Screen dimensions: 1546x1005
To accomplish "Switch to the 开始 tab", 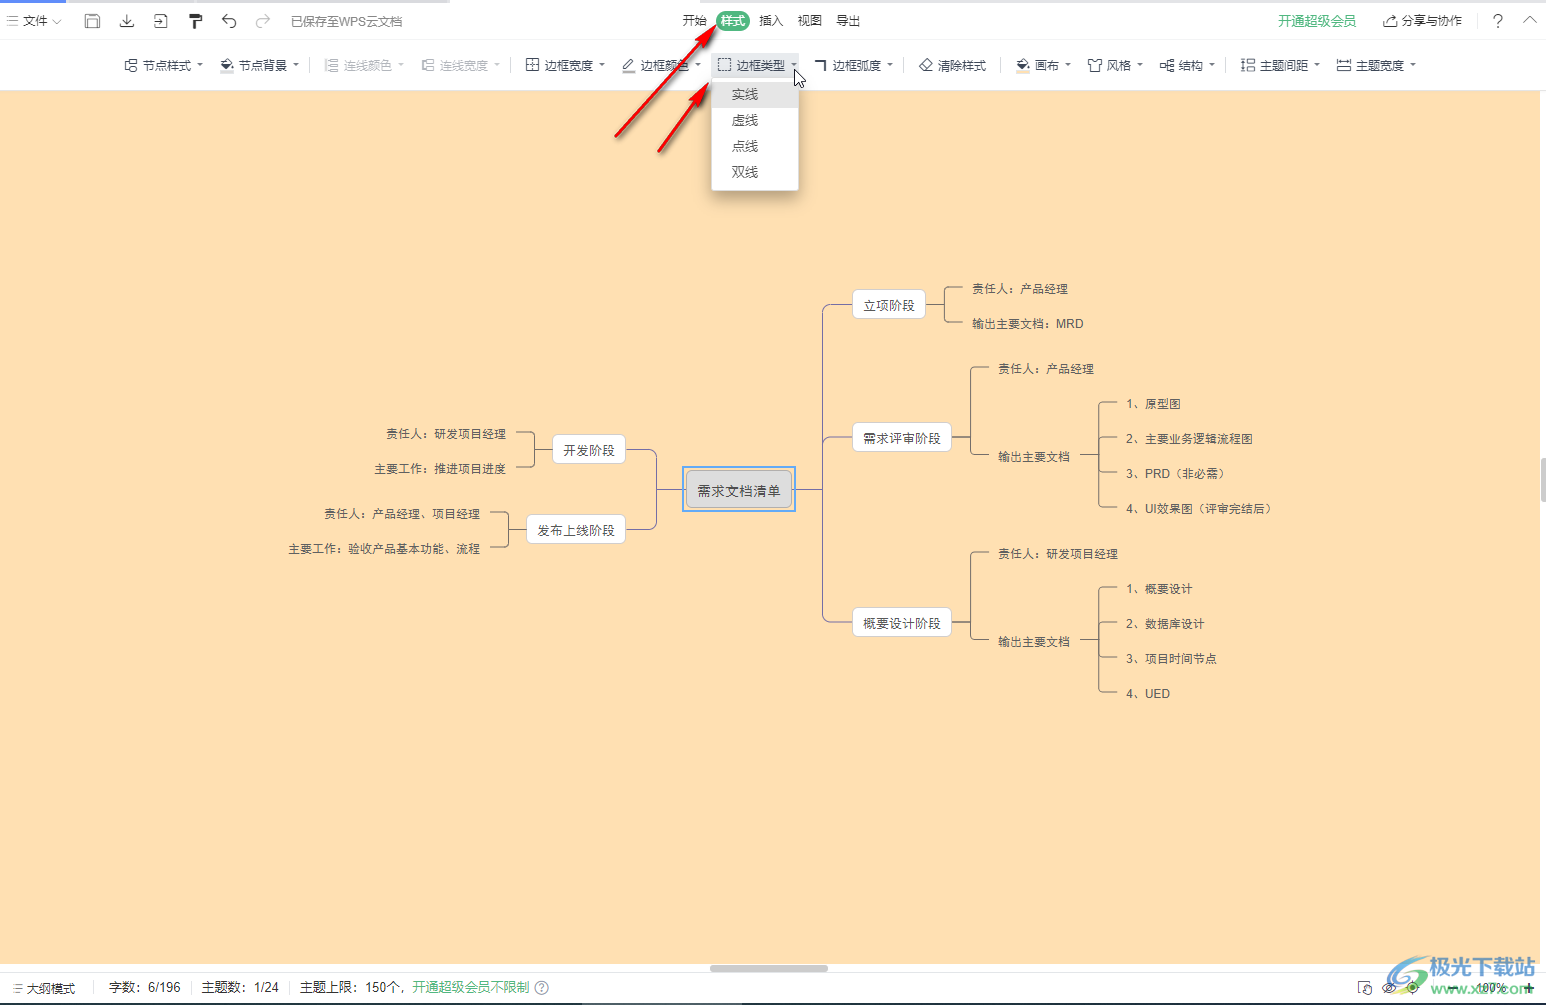I will pyautogui.click(x=694, y=21).
